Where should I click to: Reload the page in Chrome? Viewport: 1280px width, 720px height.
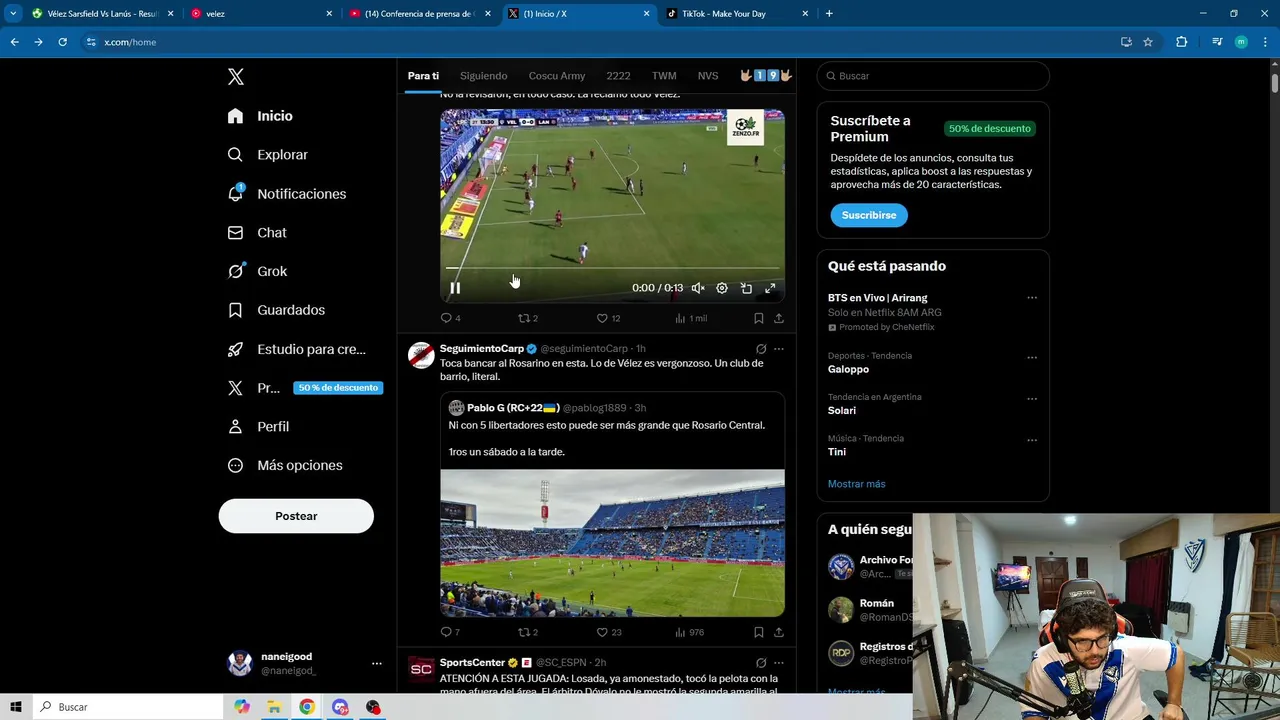[62, 42]
